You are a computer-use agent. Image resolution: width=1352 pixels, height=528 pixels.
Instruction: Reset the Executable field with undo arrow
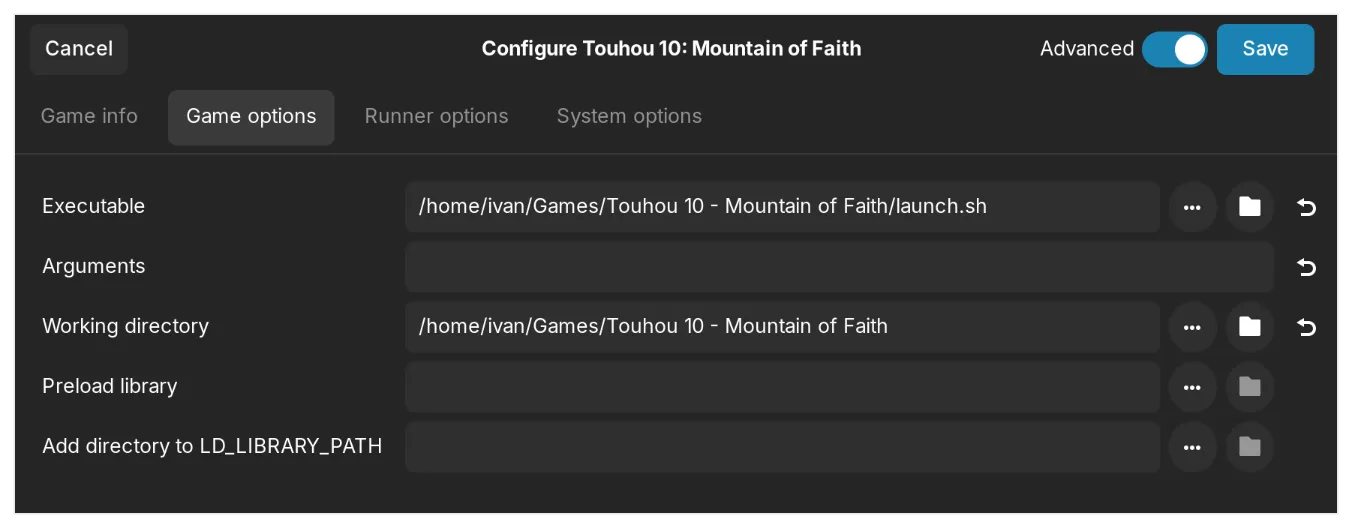[1306, 207]
